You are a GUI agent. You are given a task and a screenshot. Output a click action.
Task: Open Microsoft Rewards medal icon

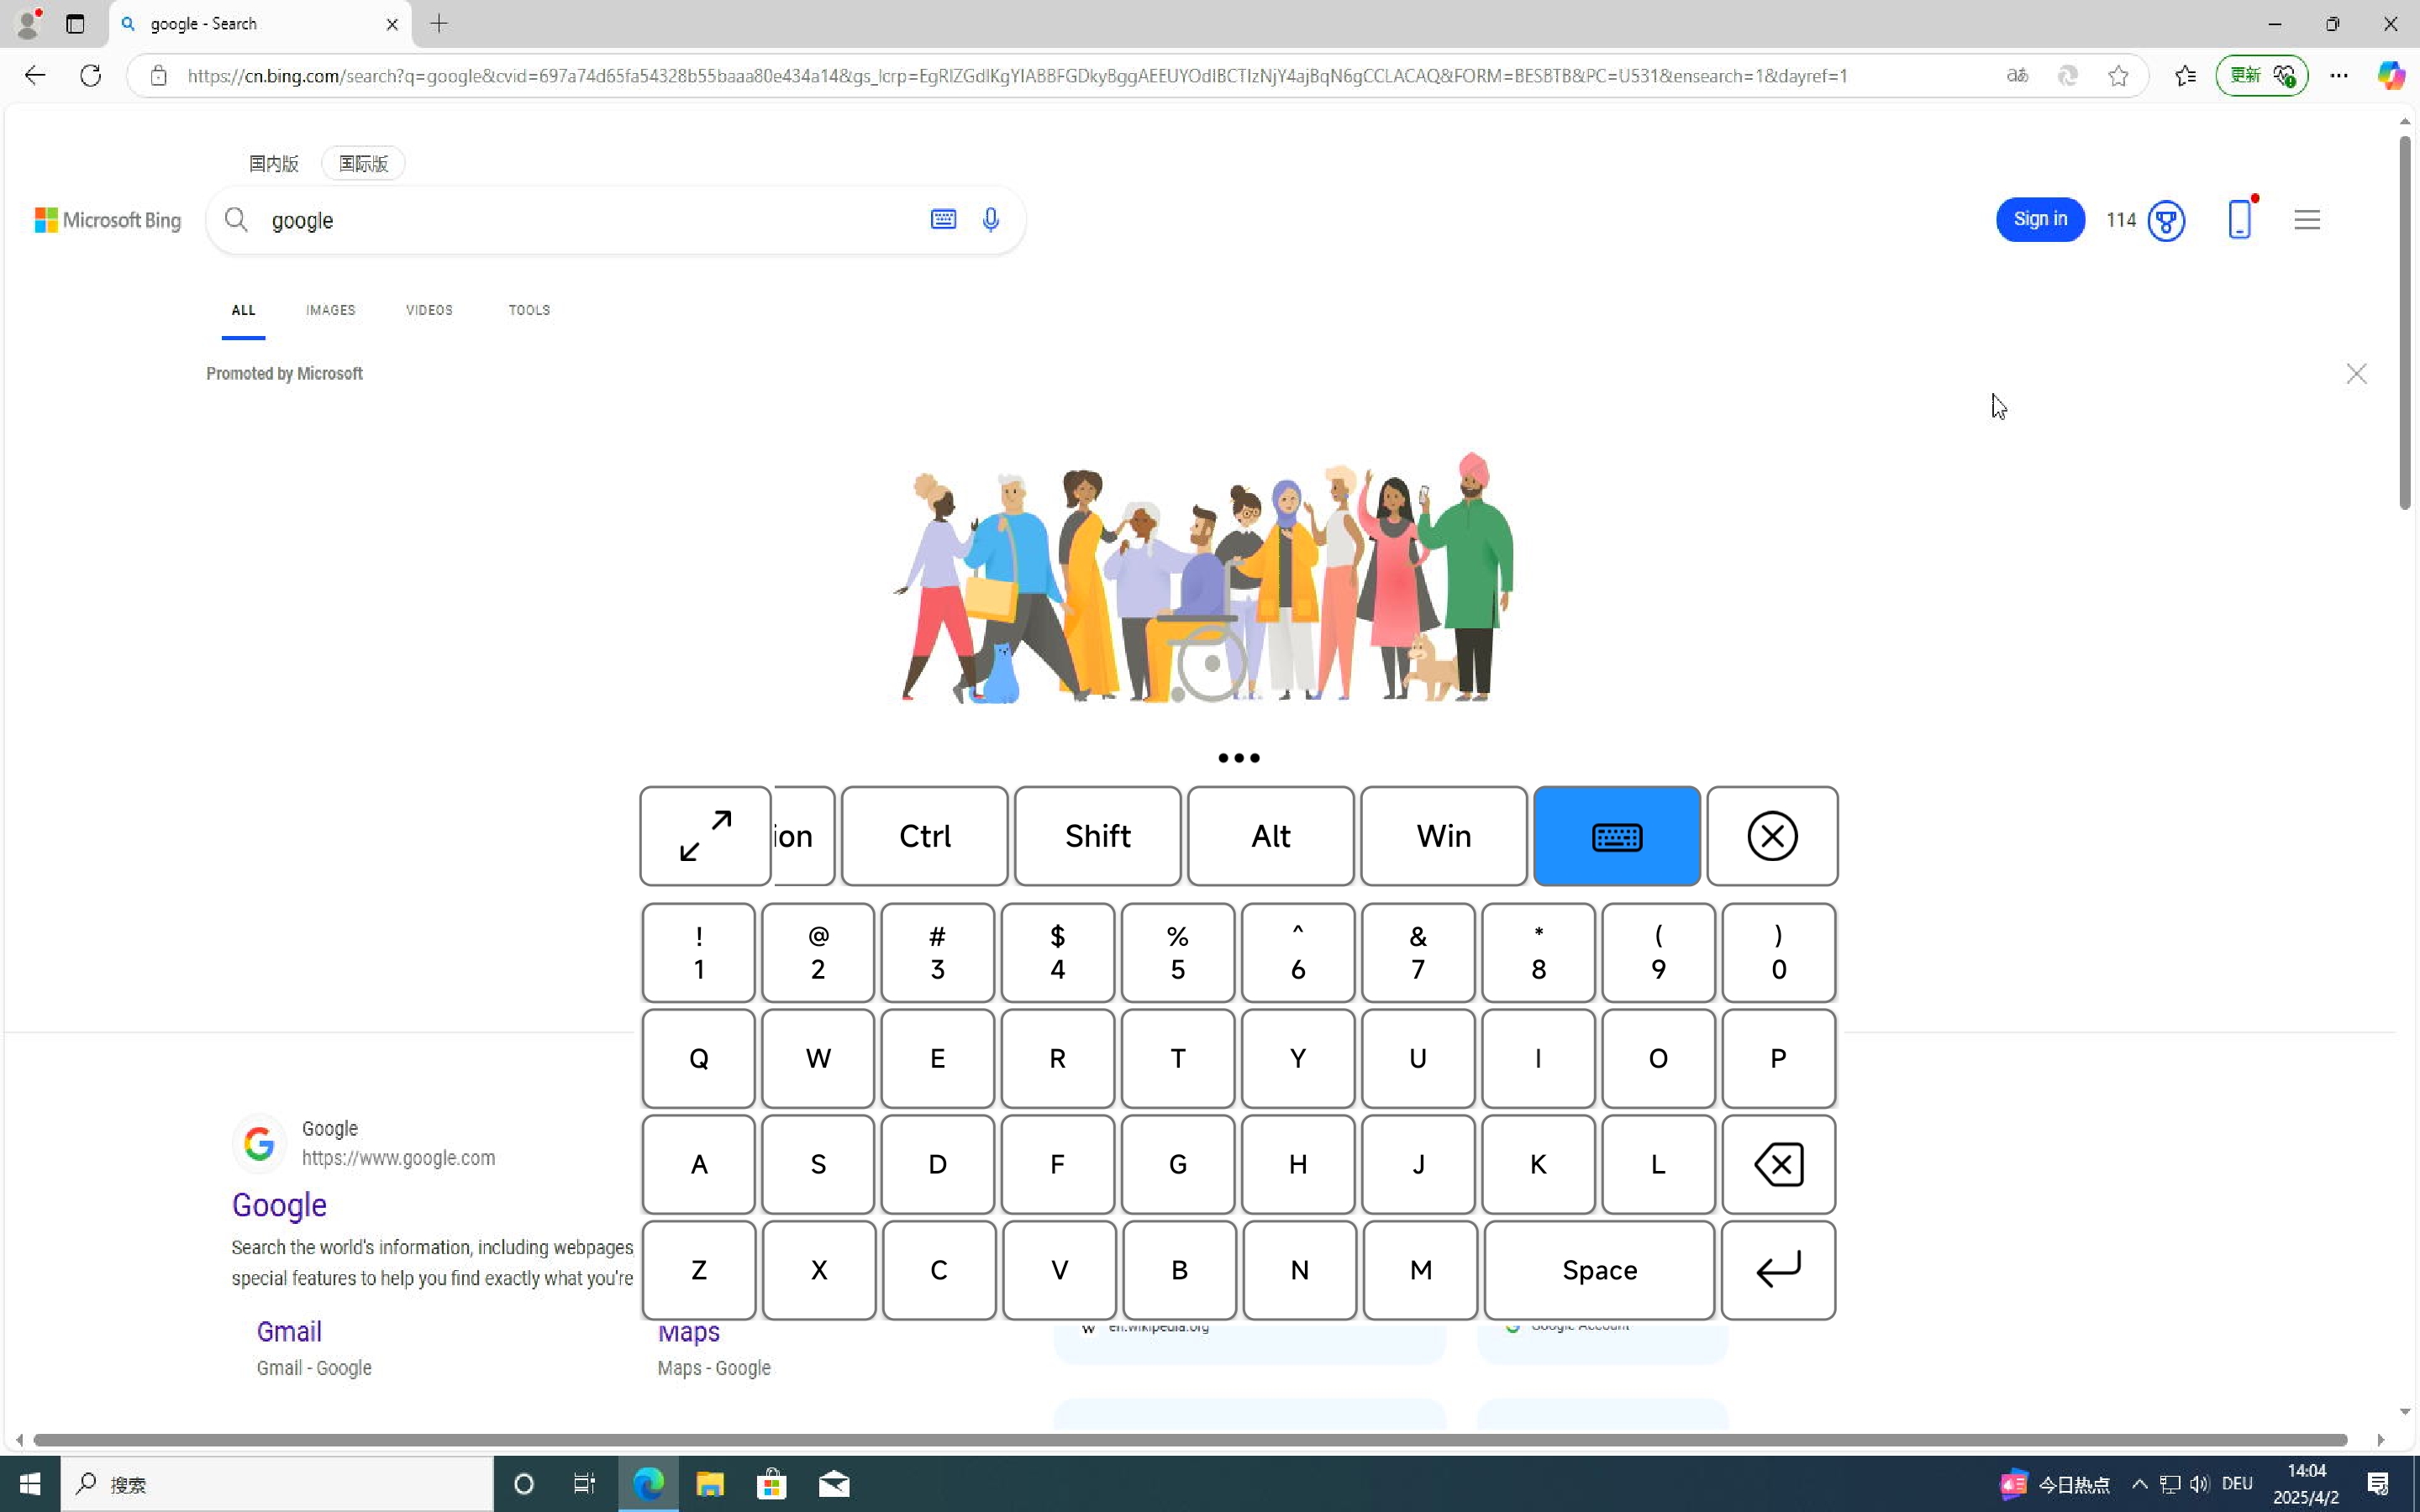pyautogui.click(x=2165, y=221)
